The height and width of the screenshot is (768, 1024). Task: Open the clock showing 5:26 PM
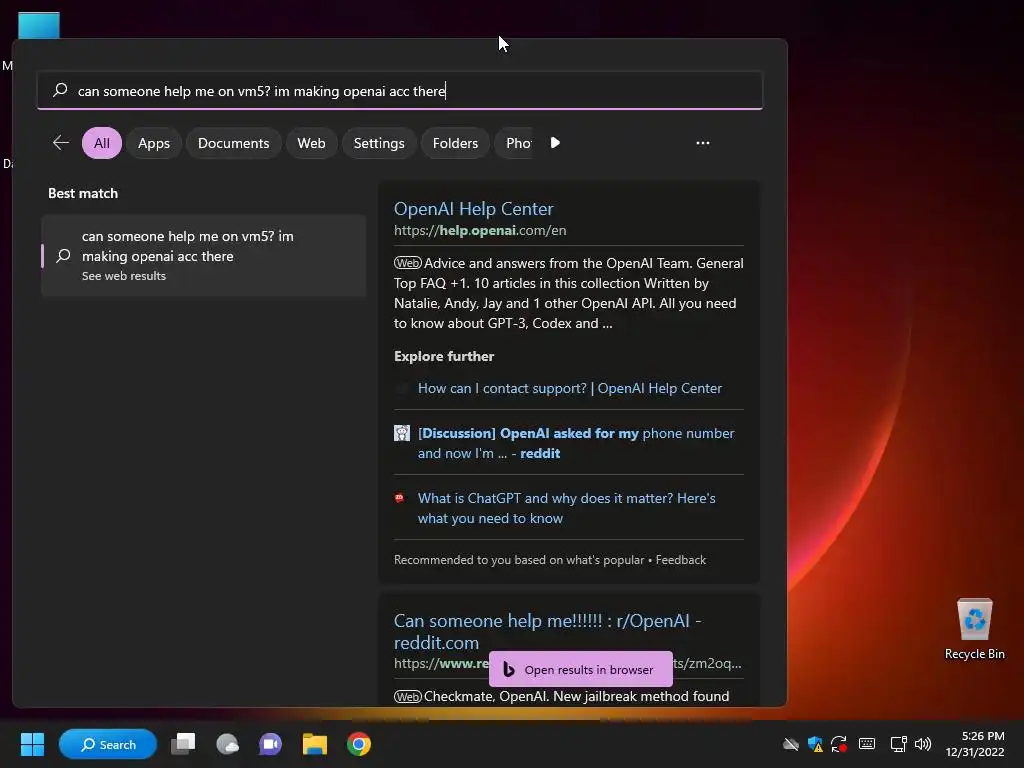976,744
